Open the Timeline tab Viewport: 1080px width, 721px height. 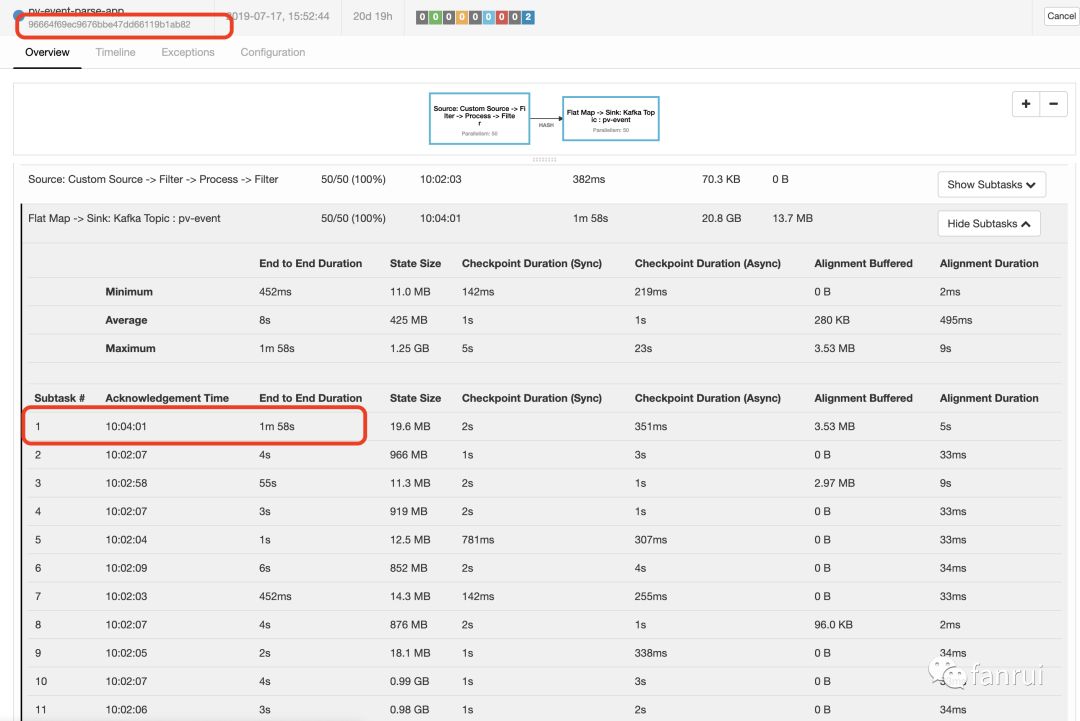(x=115, y=52)
